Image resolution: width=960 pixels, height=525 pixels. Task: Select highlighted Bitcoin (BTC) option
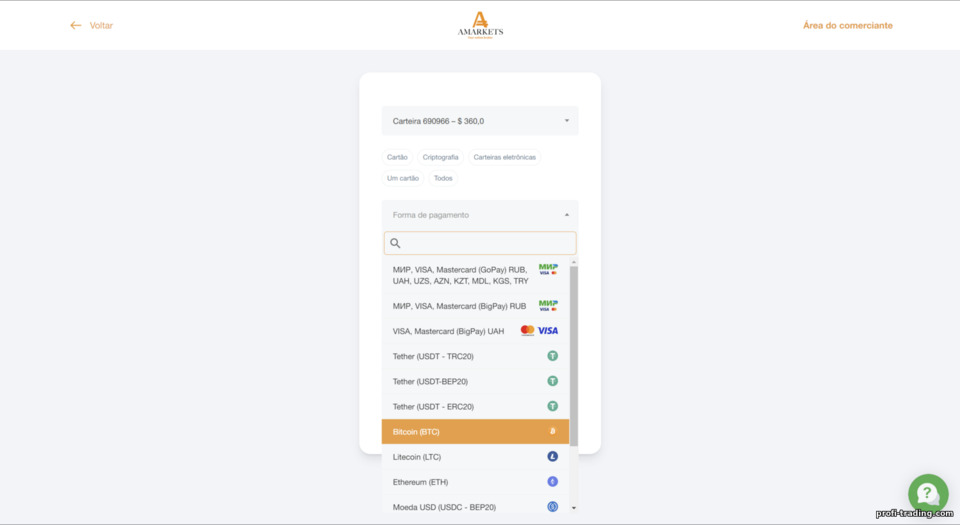[x=475, y=431]
